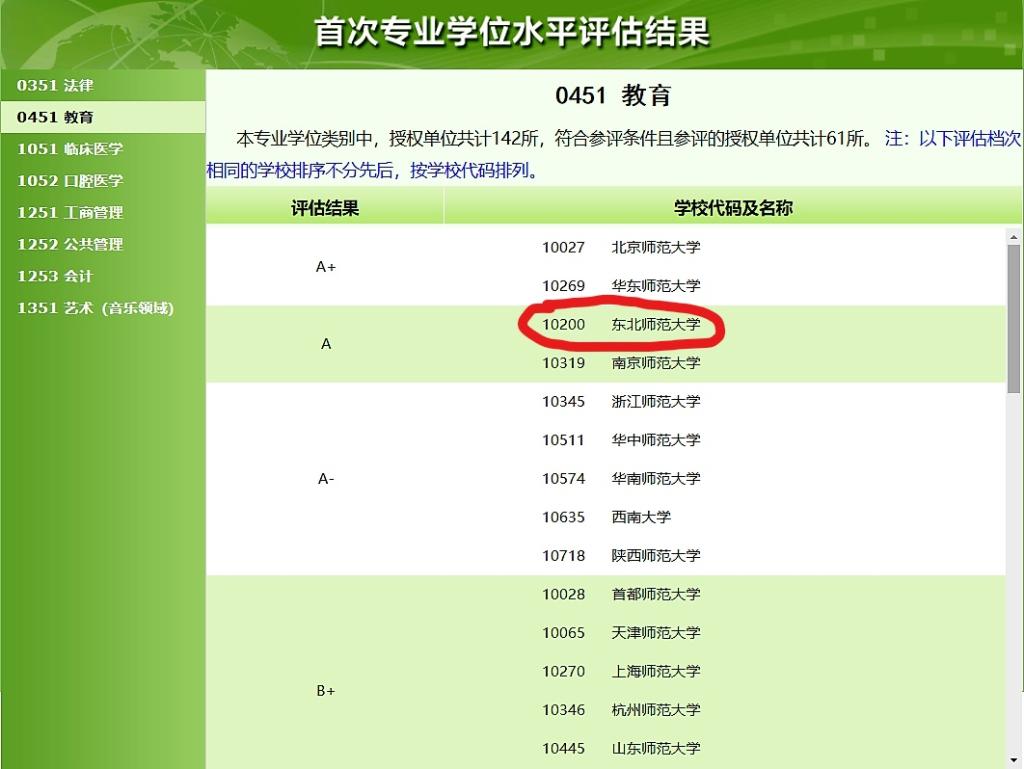Viewport: 1024px width, 769px height.
Task: Select 1351 艺术 (音乐领域) in the sidebar
Action: 95,308
